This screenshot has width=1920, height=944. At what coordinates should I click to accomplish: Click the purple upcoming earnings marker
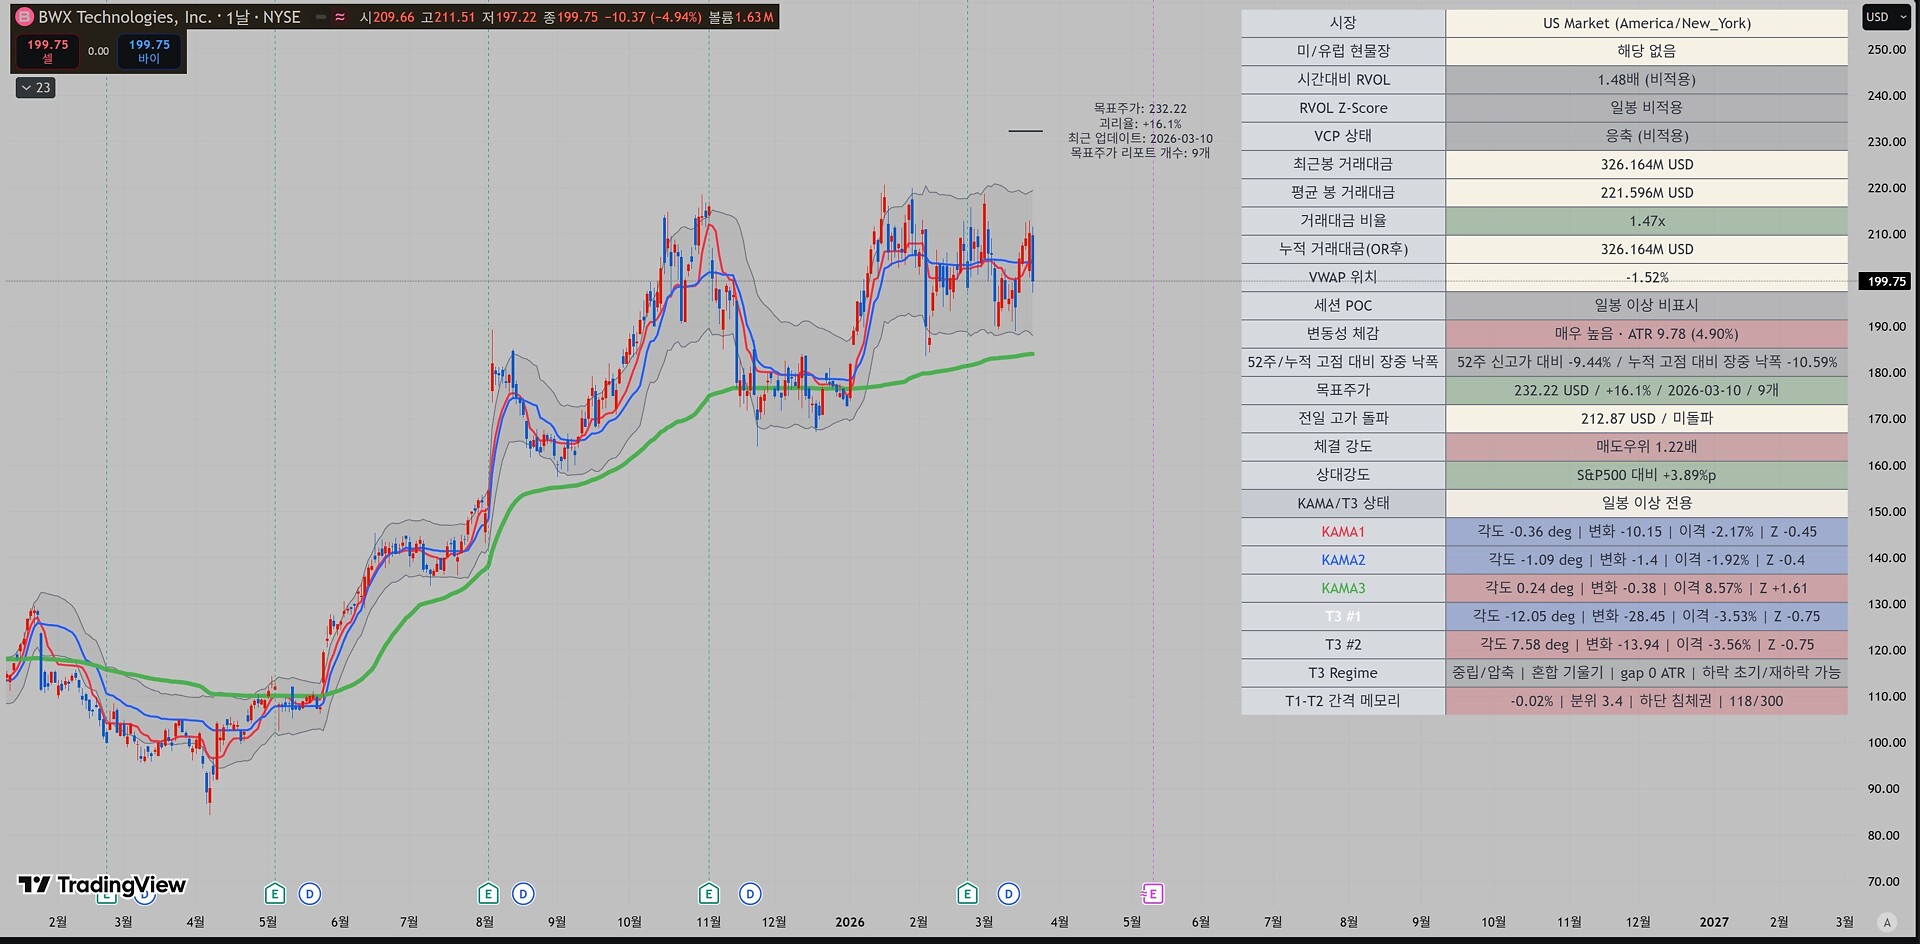(x=1153, y=894)
